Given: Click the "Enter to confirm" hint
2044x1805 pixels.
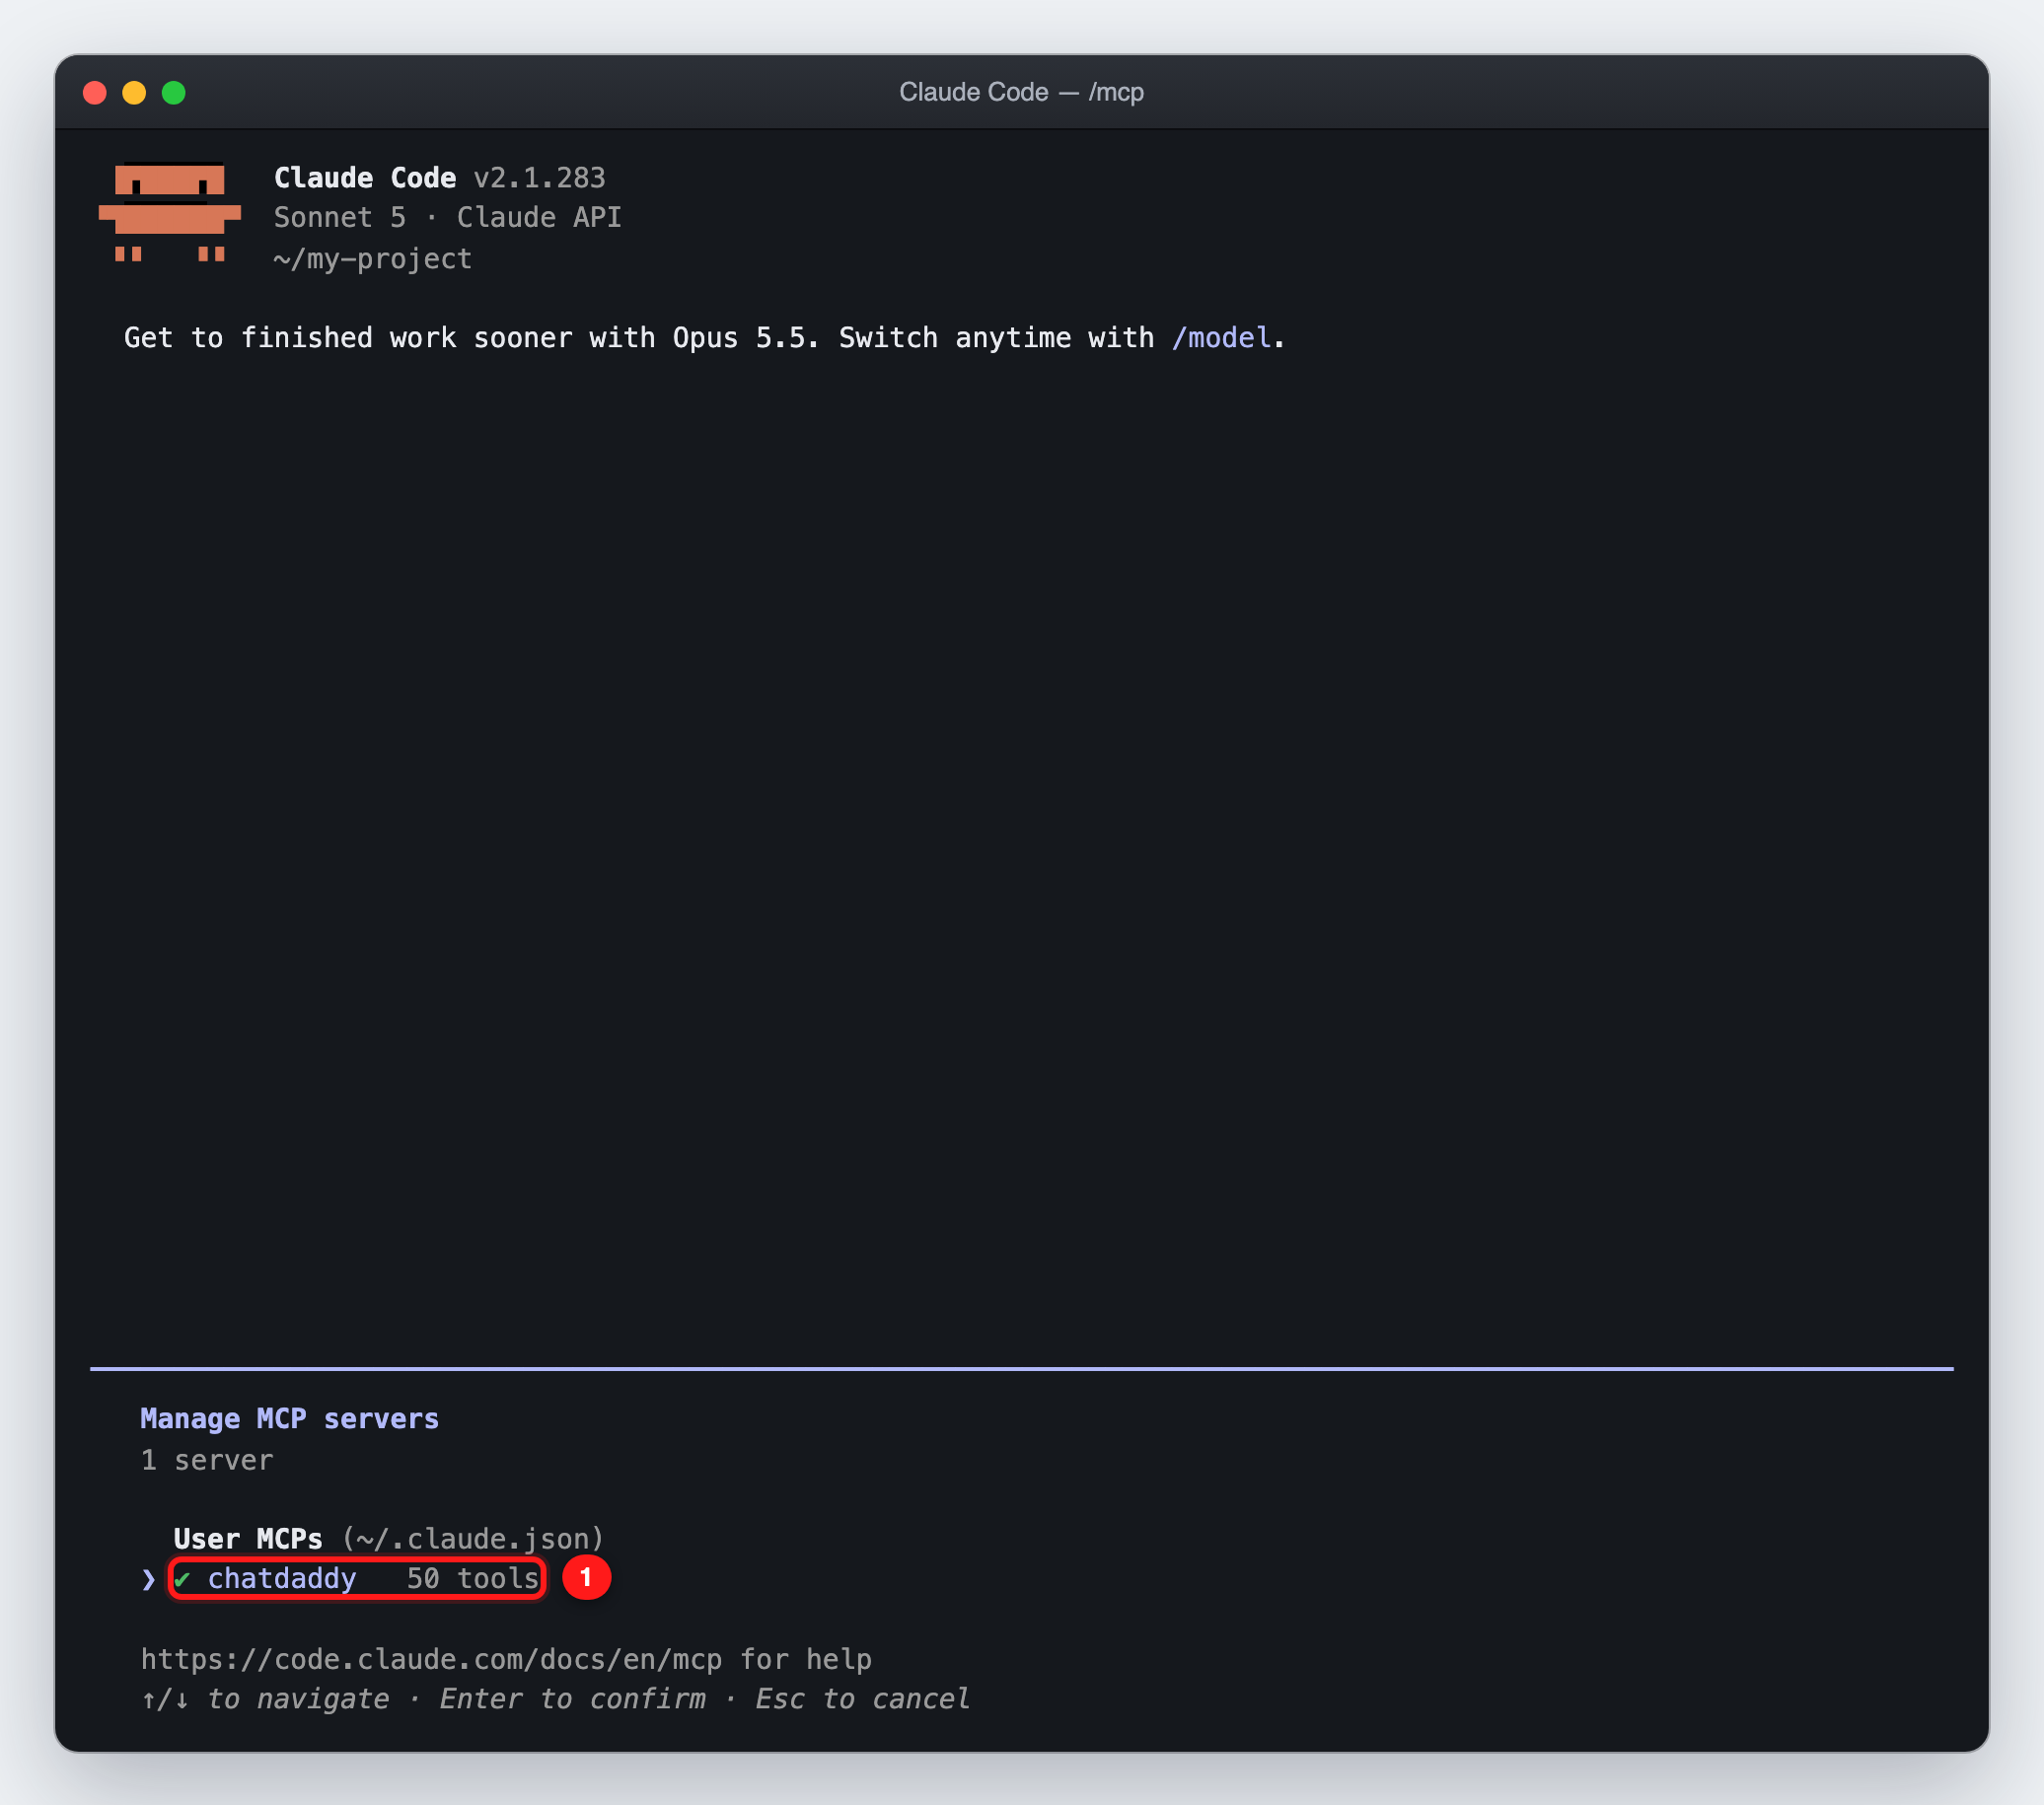Looking at the screenshot, I should (x=572, y=1699).
